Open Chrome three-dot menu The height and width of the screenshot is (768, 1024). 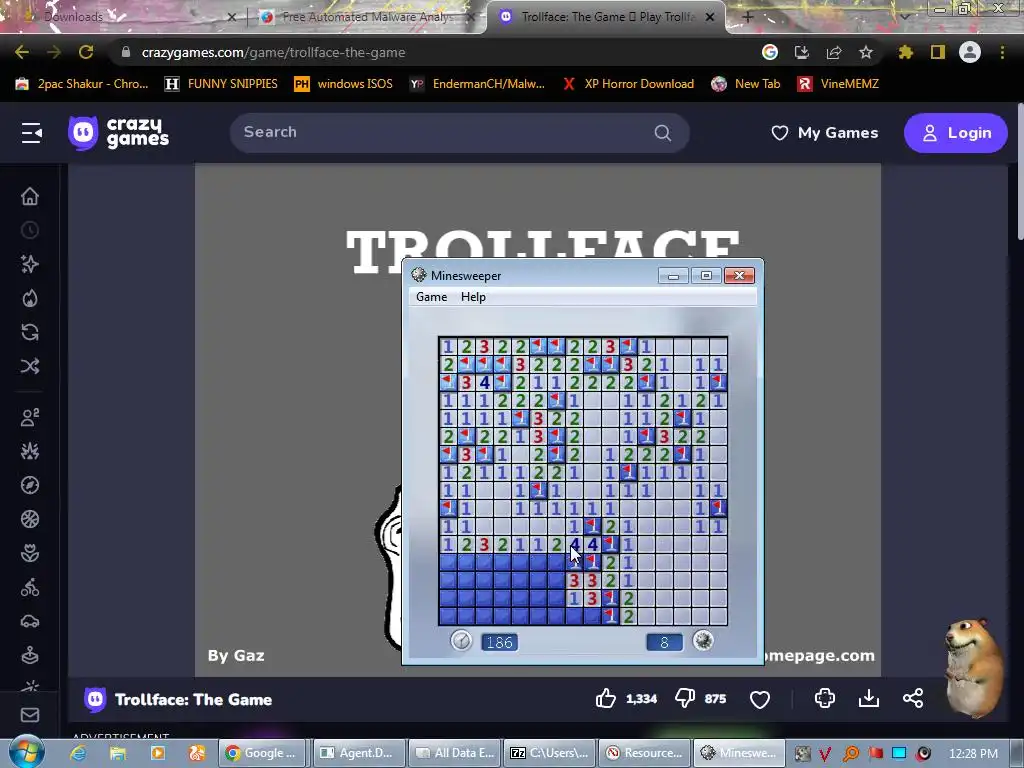point(1002,52)
